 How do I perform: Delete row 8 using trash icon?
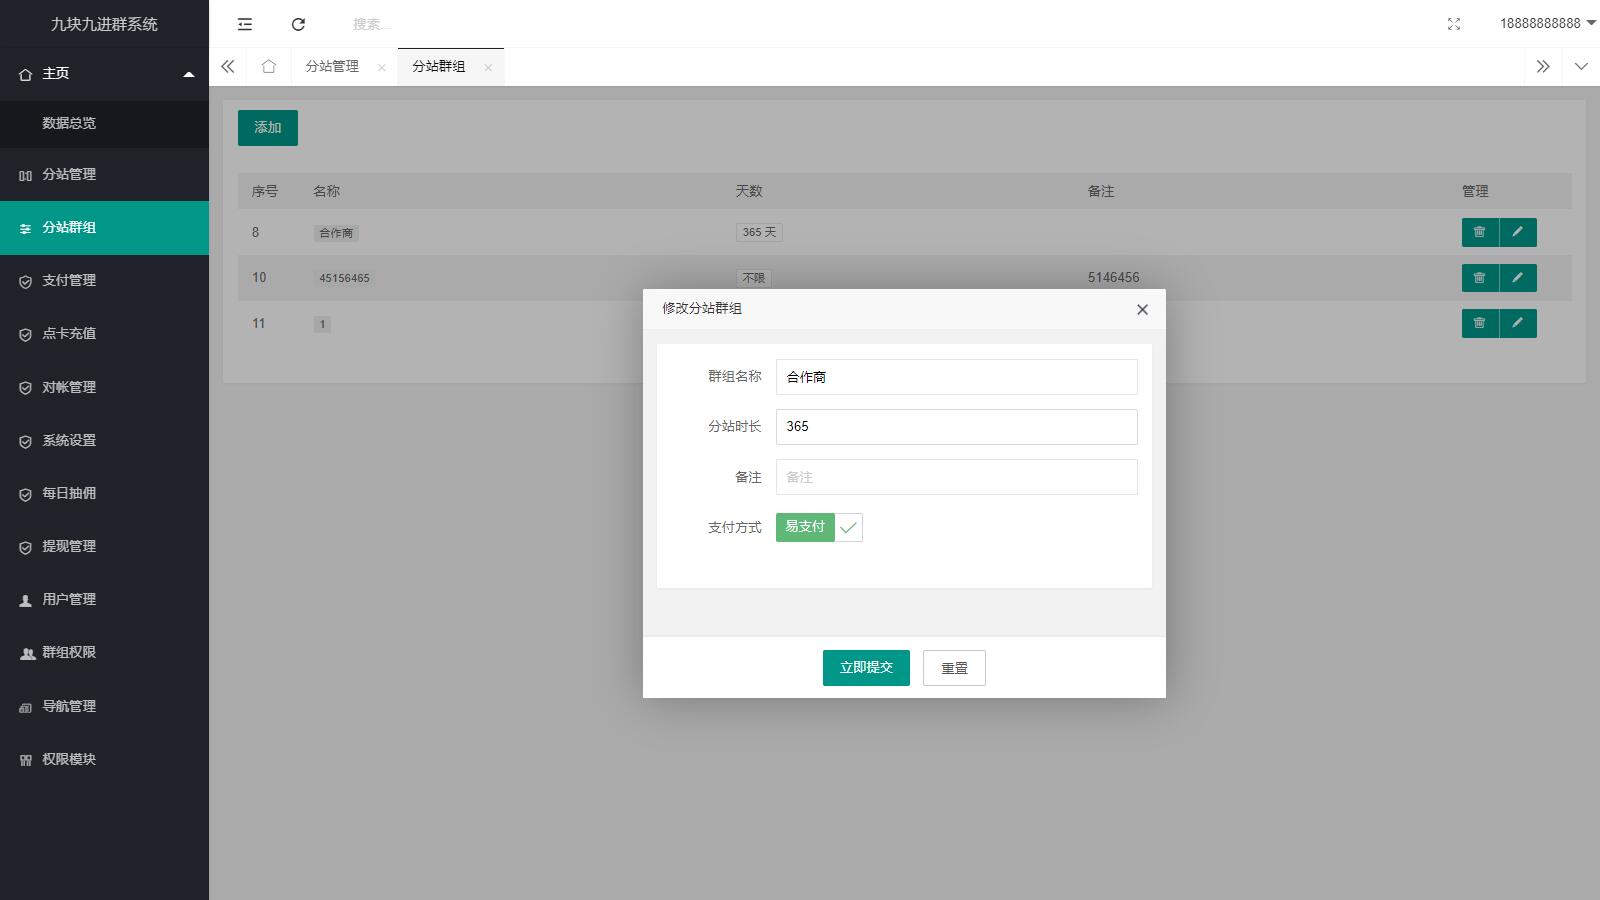[1479, 232]
